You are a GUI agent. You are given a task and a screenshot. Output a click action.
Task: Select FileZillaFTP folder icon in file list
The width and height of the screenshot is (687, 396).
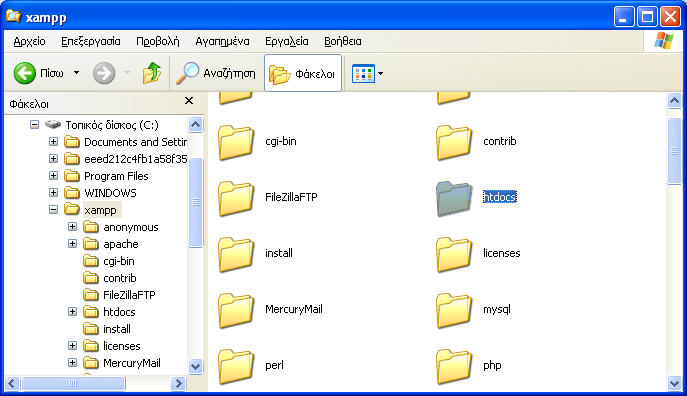[x=236, y=198]
